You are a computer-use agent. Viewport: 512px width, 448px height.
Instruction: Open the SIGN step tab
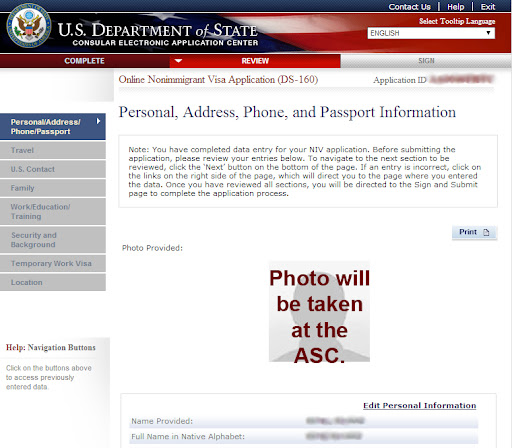click(426, 61)
